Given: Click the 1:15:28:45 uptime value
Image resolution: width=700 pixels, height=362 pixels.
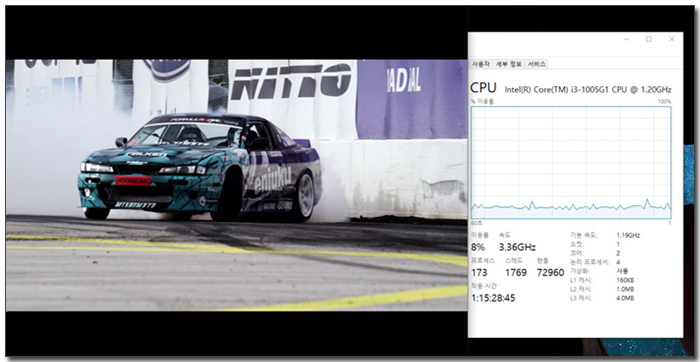Looking at the screenshot, I should click(x=493, y=298).
